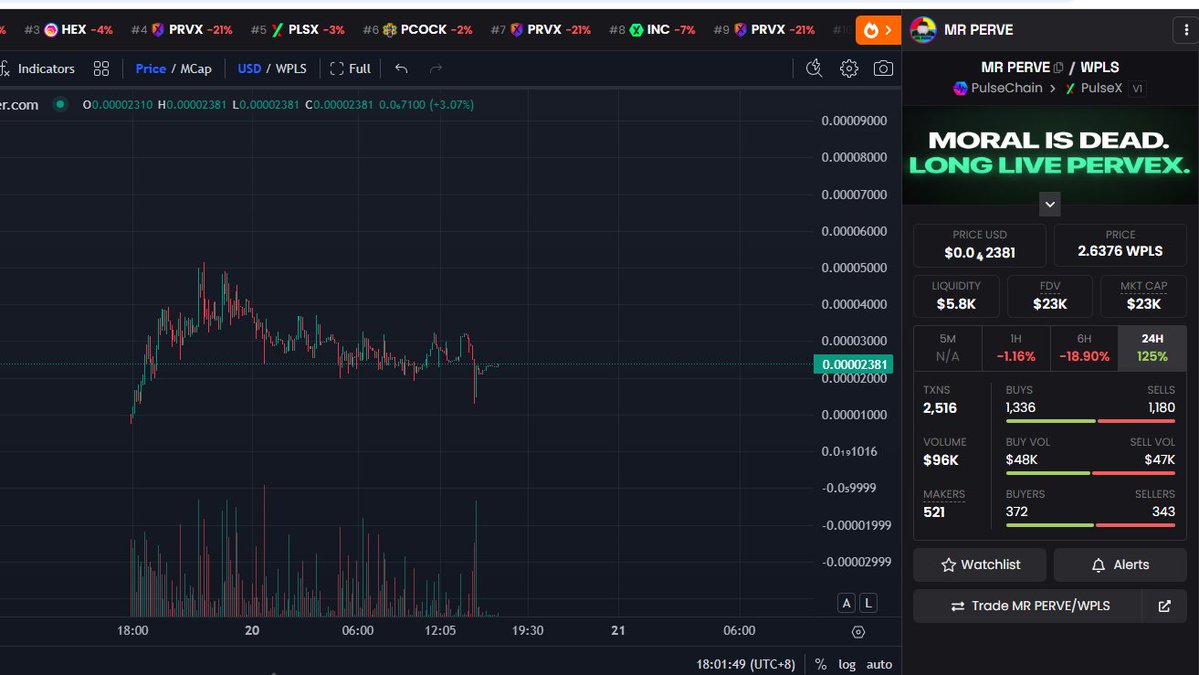The height and width of the screenshot is (675, 1199).
Task: Open chart settings gear
Action: (849, 69)
